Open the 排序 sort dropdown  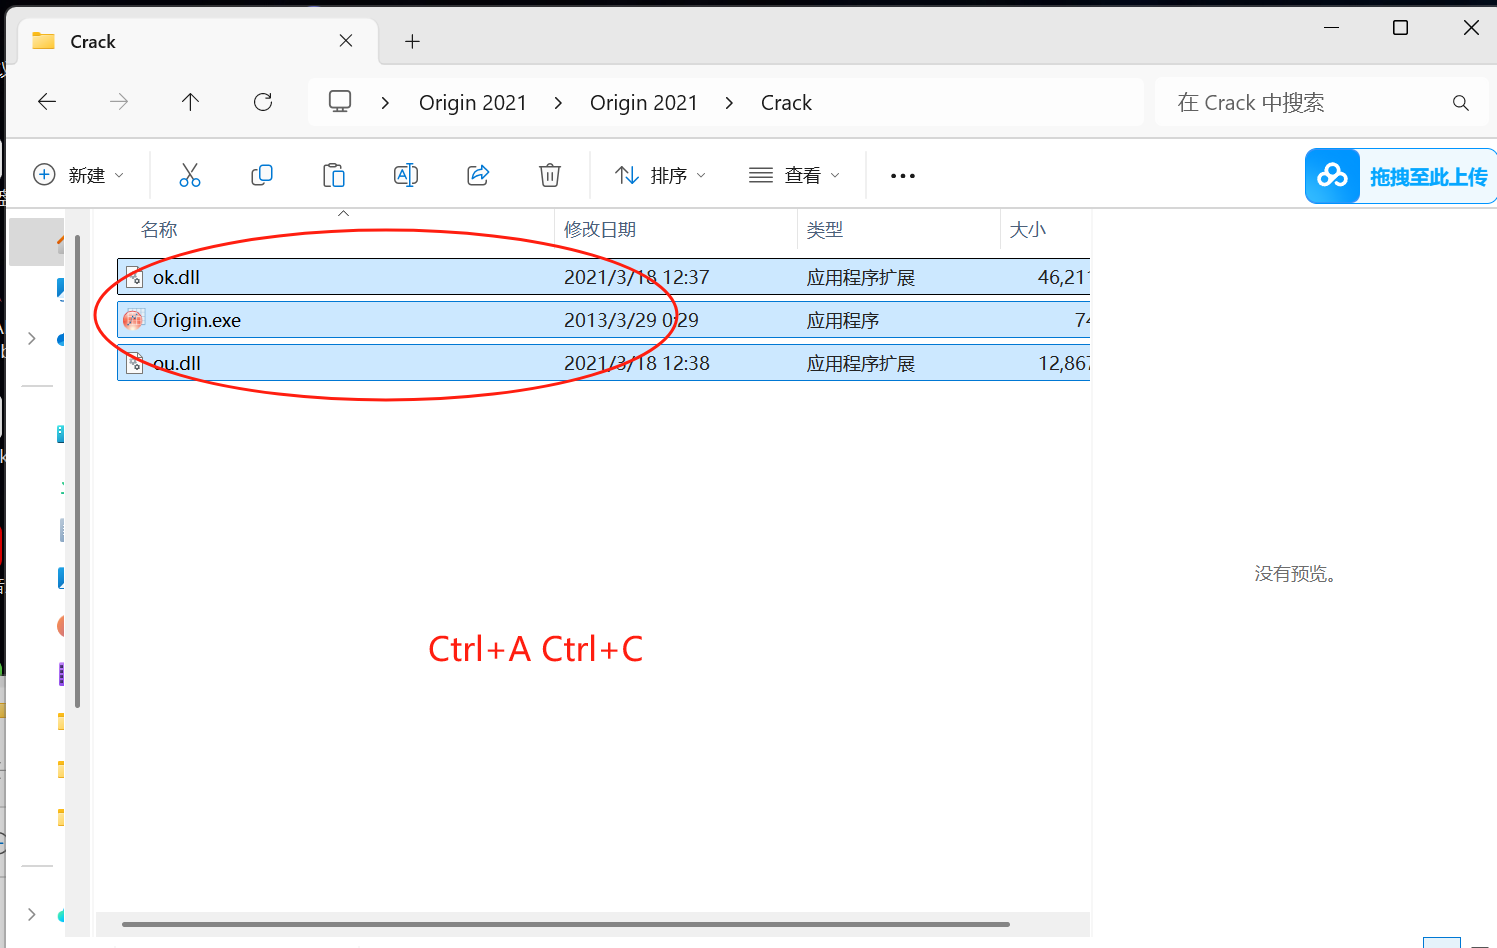click(x=660, y=175)
